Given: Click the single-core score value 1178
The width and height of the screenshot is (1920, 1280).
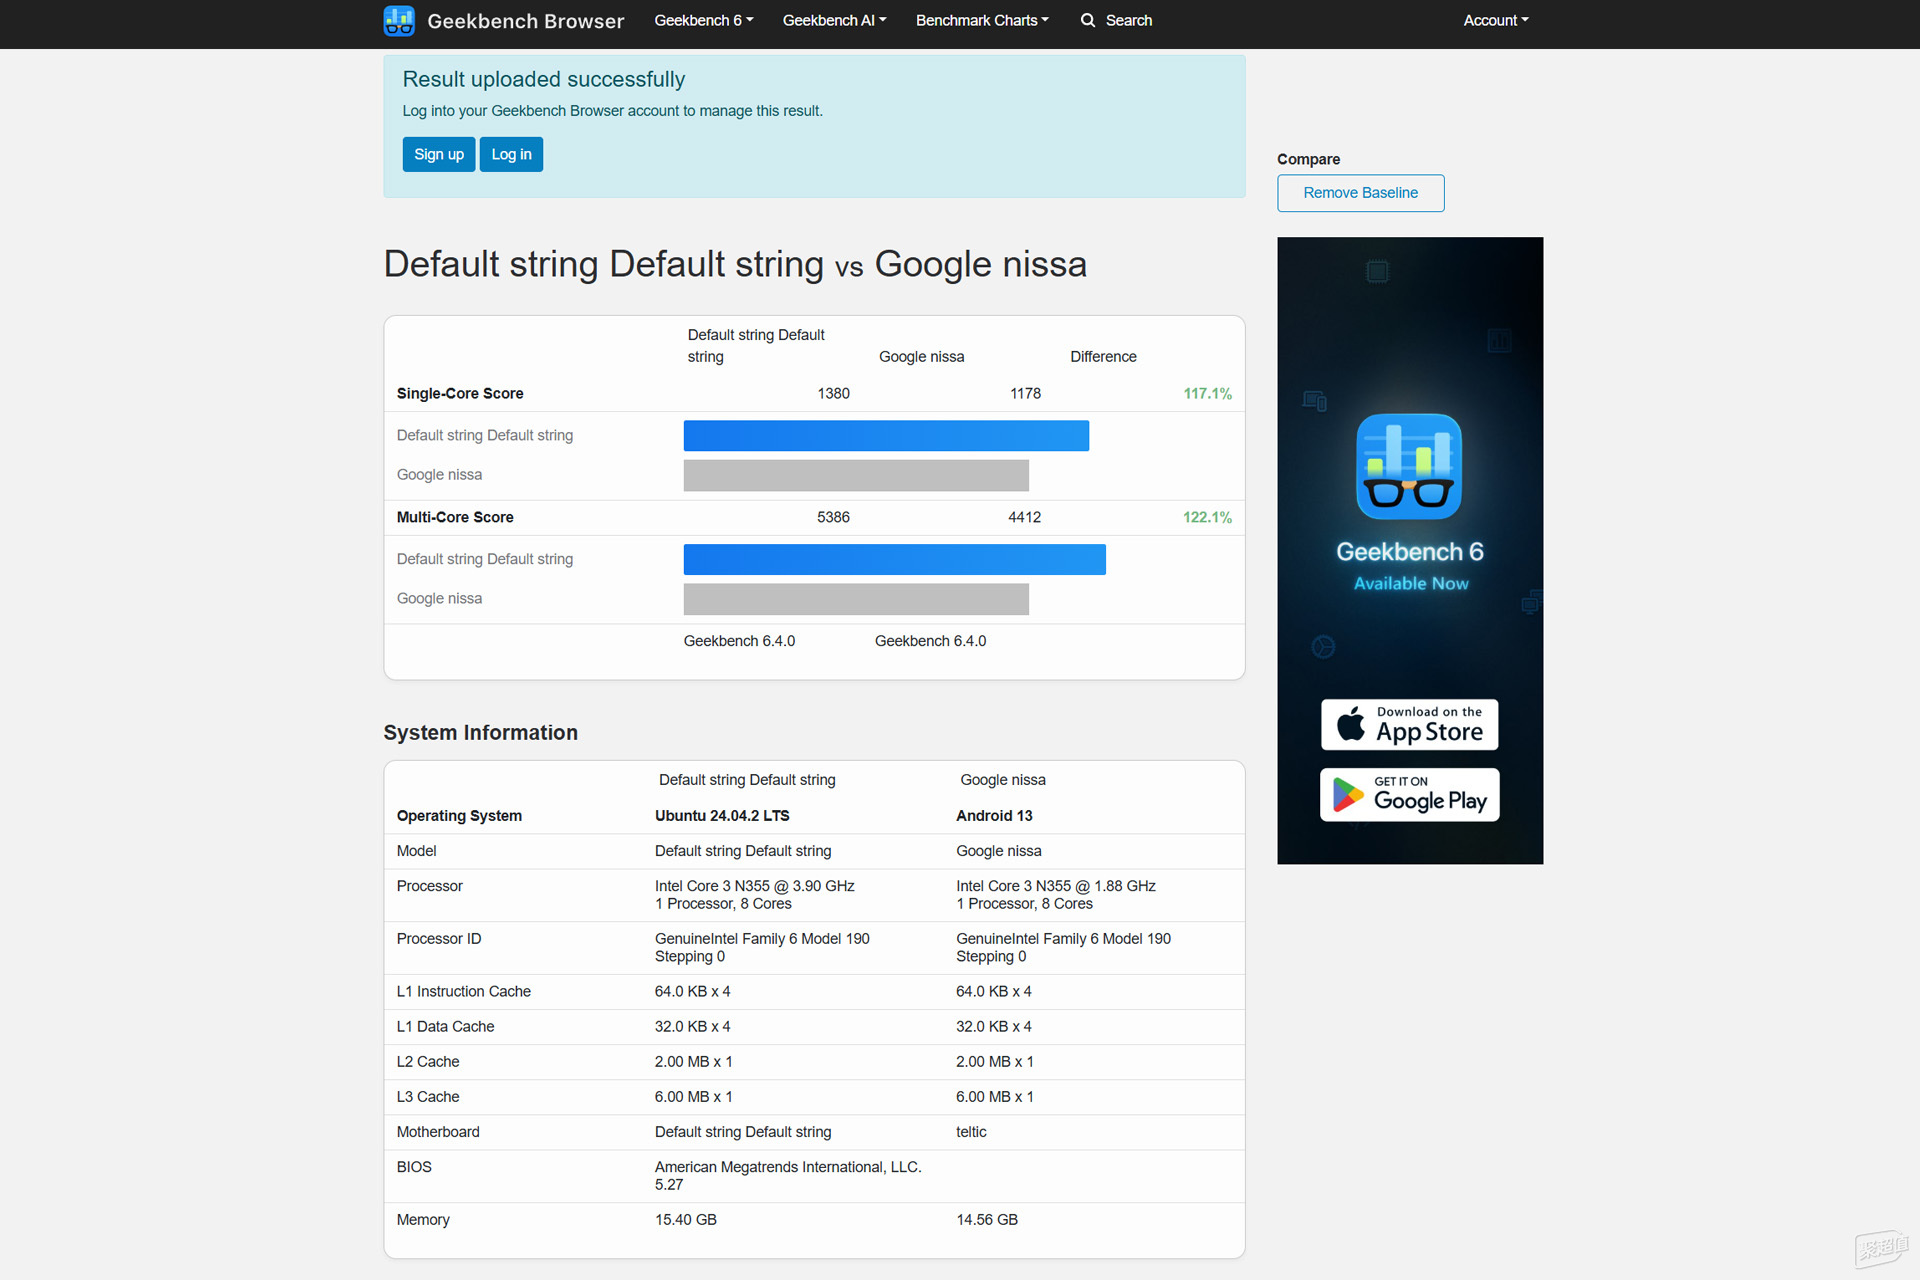Looking at the screenshot, I should tap(1025, 394).
